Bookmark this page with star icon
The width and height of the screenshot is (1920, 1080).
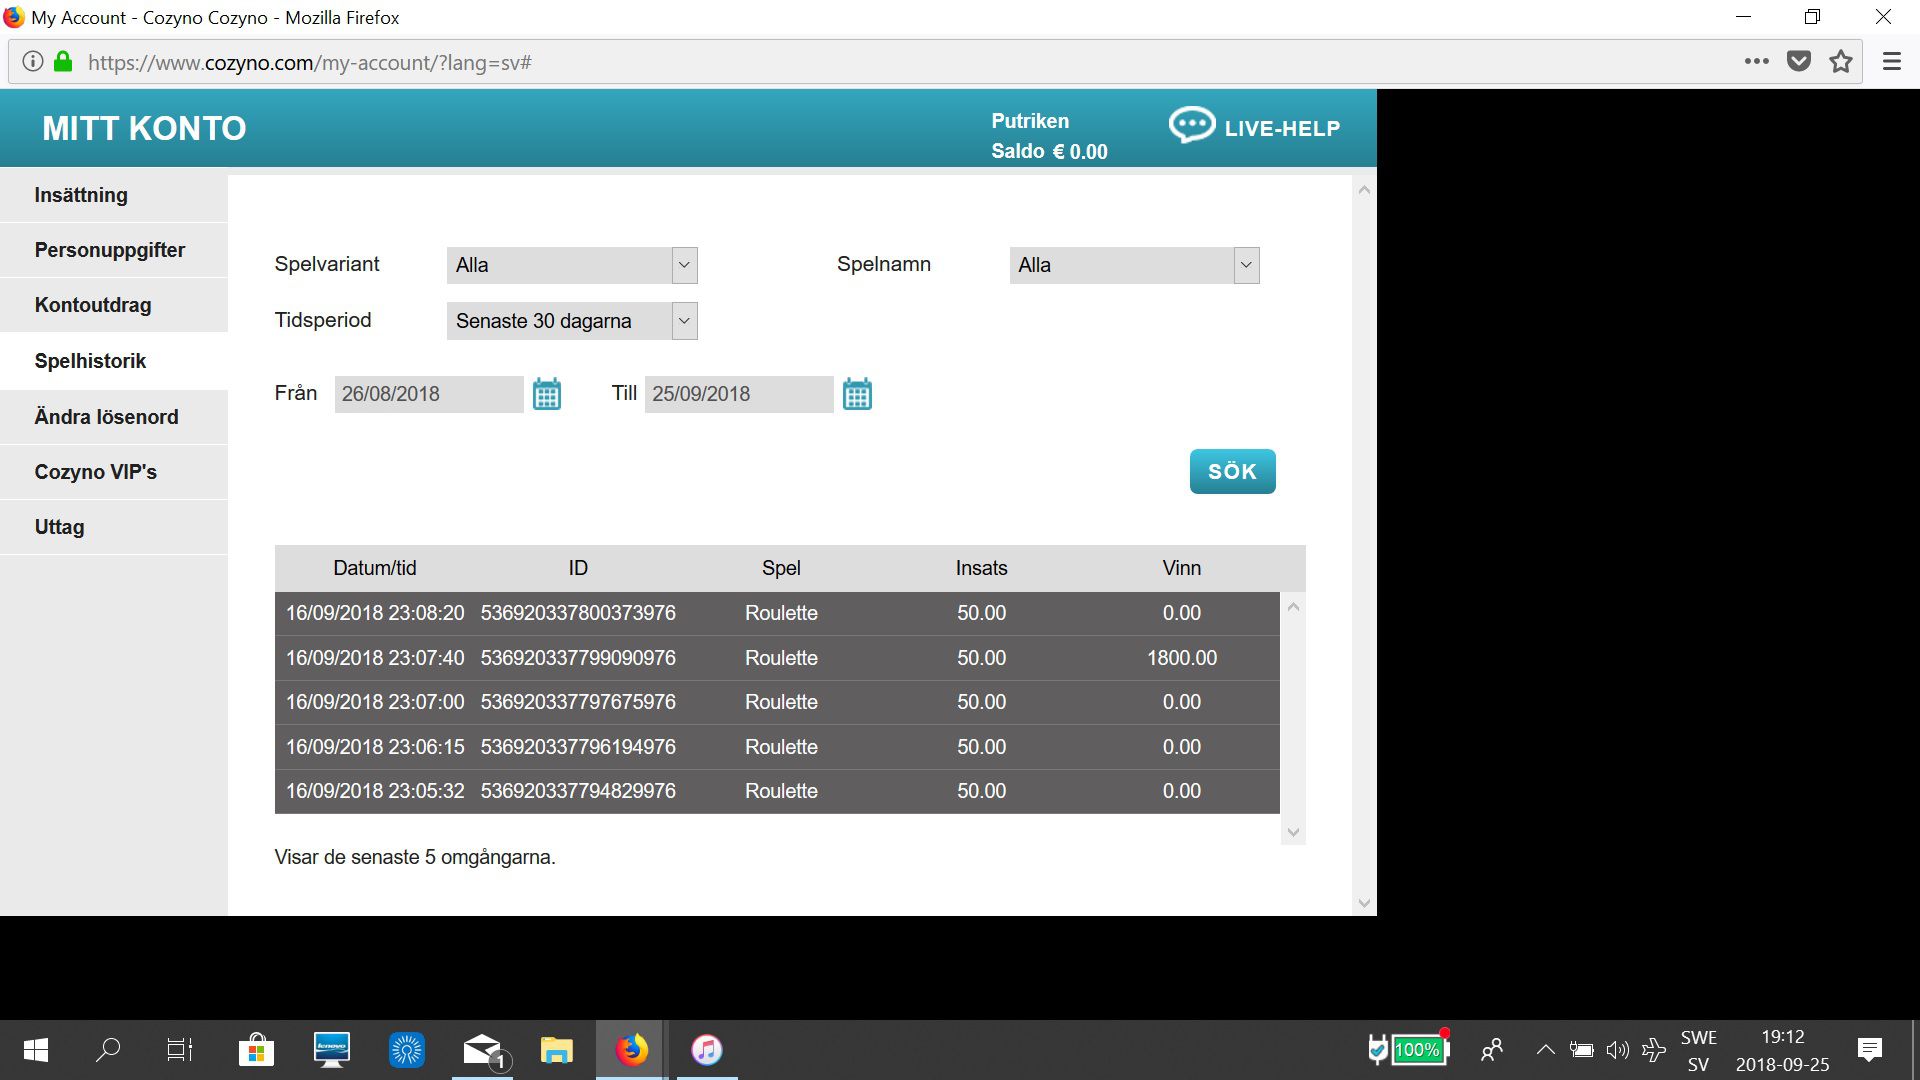1841,62
